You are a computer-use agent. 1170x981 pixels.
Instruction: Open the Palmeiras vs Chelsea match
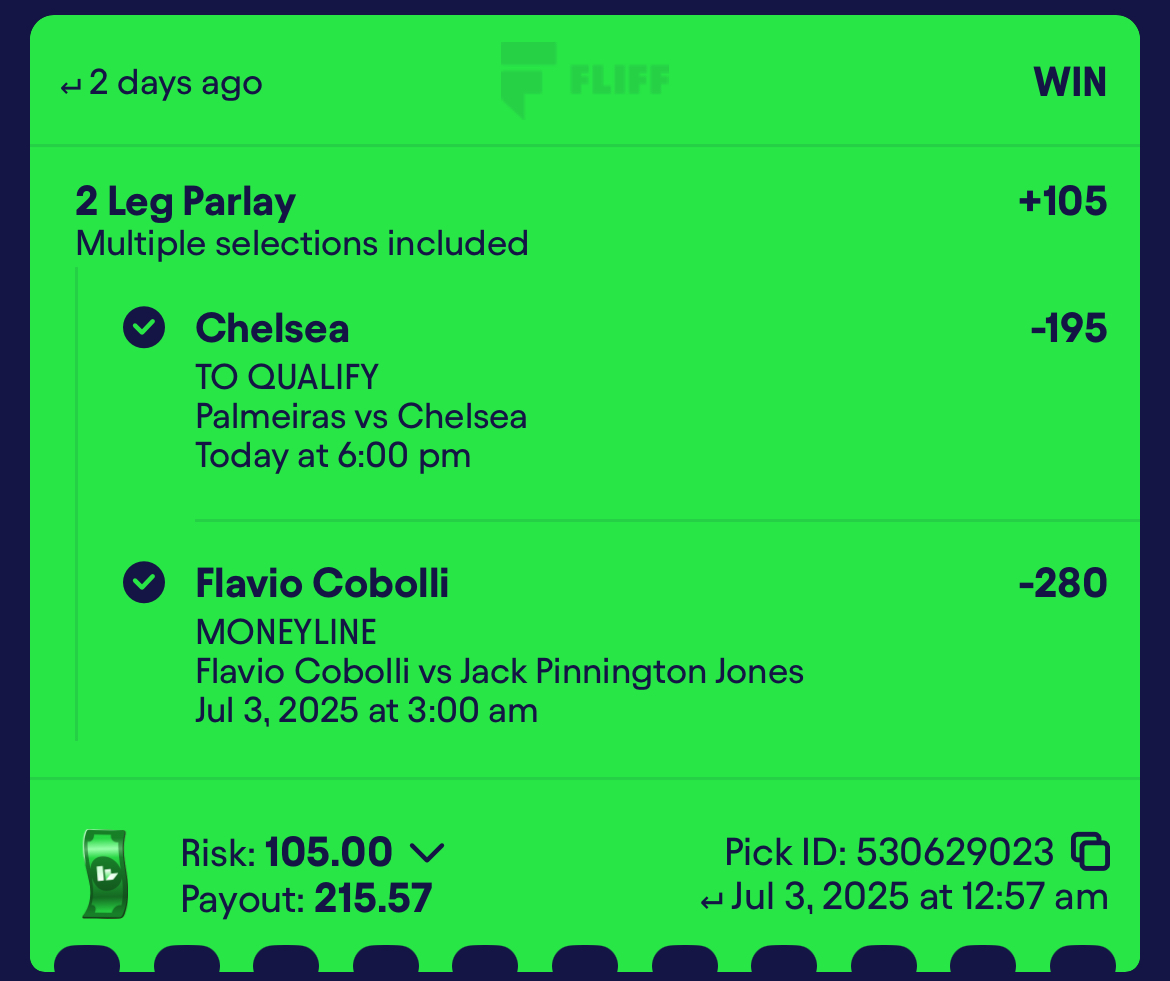pos(361,416)
